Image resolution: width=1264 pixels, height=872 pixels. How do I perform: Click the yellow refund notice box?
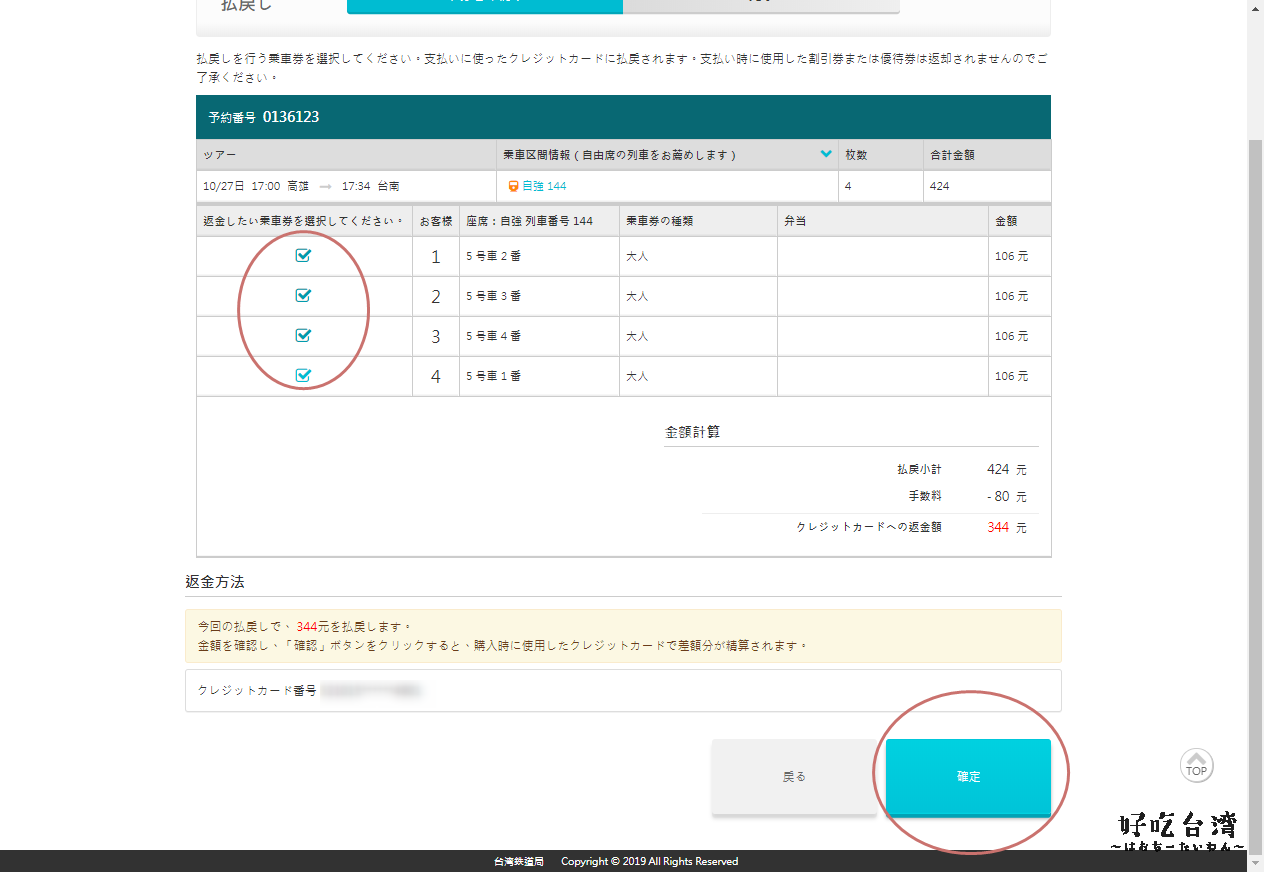click(622, 636)
